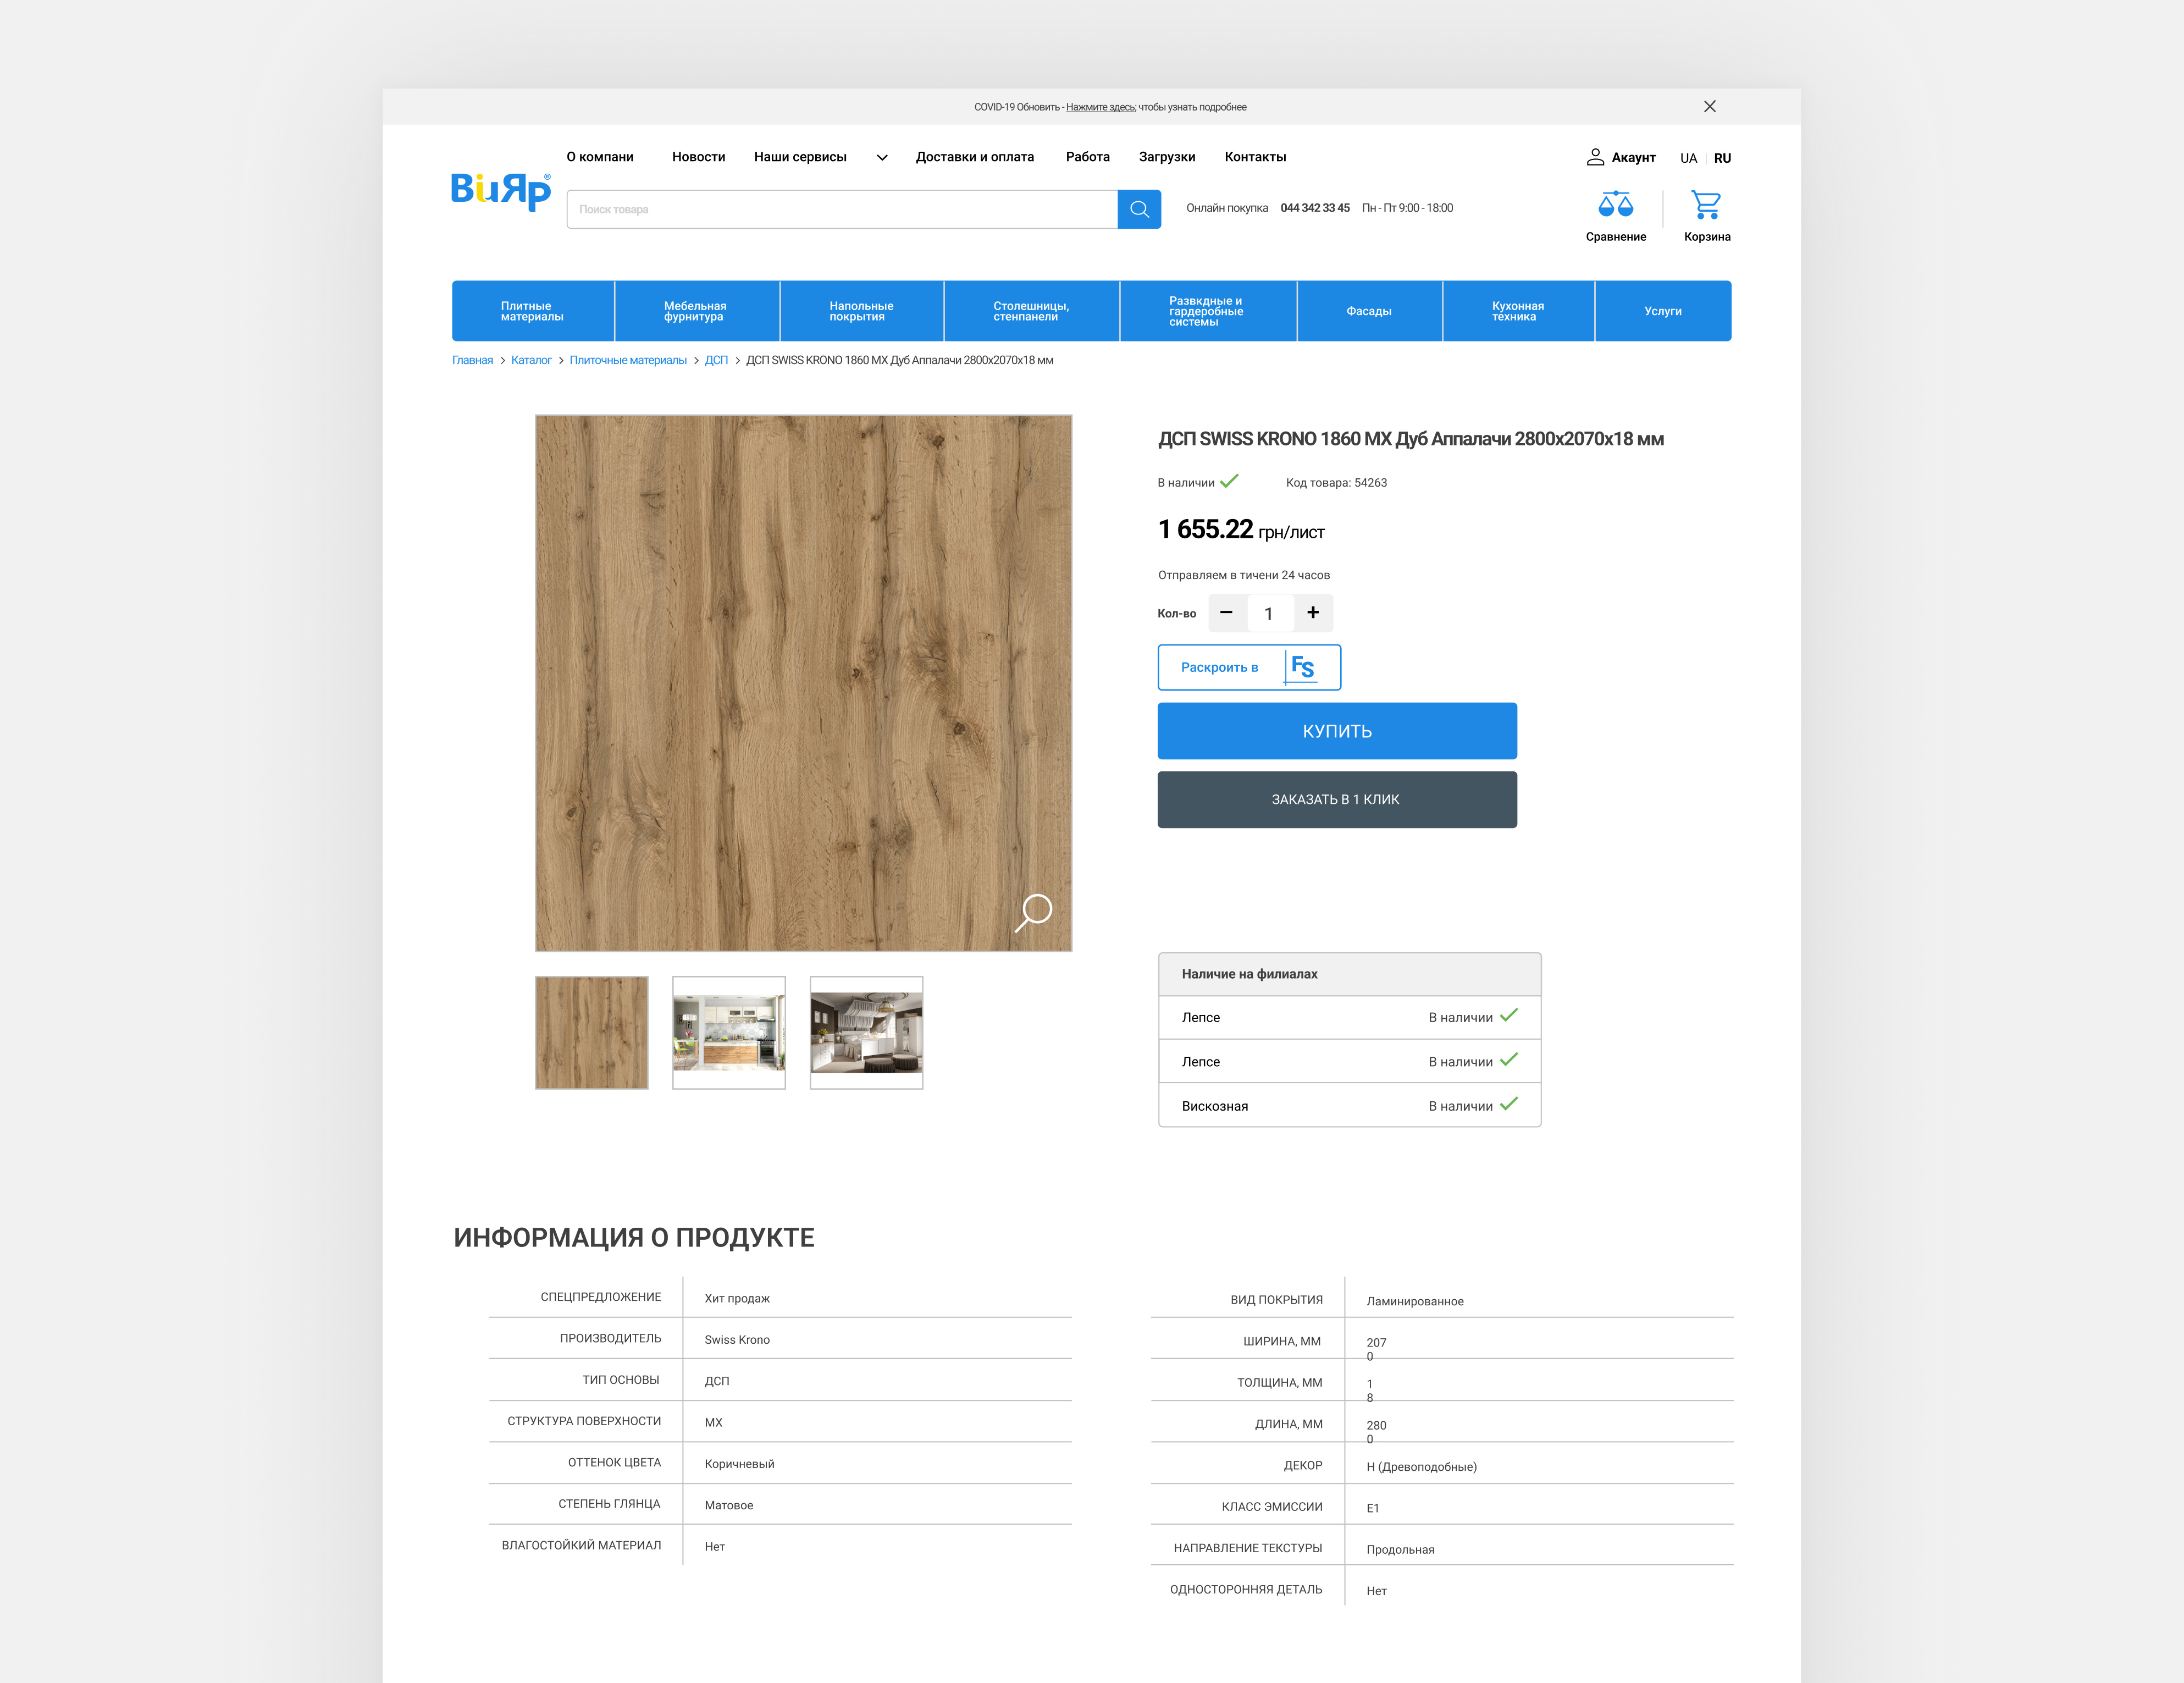Decrease quantity with the minus button
This screenshot has width=2184, height=1683.
(x=1226, y=612)
